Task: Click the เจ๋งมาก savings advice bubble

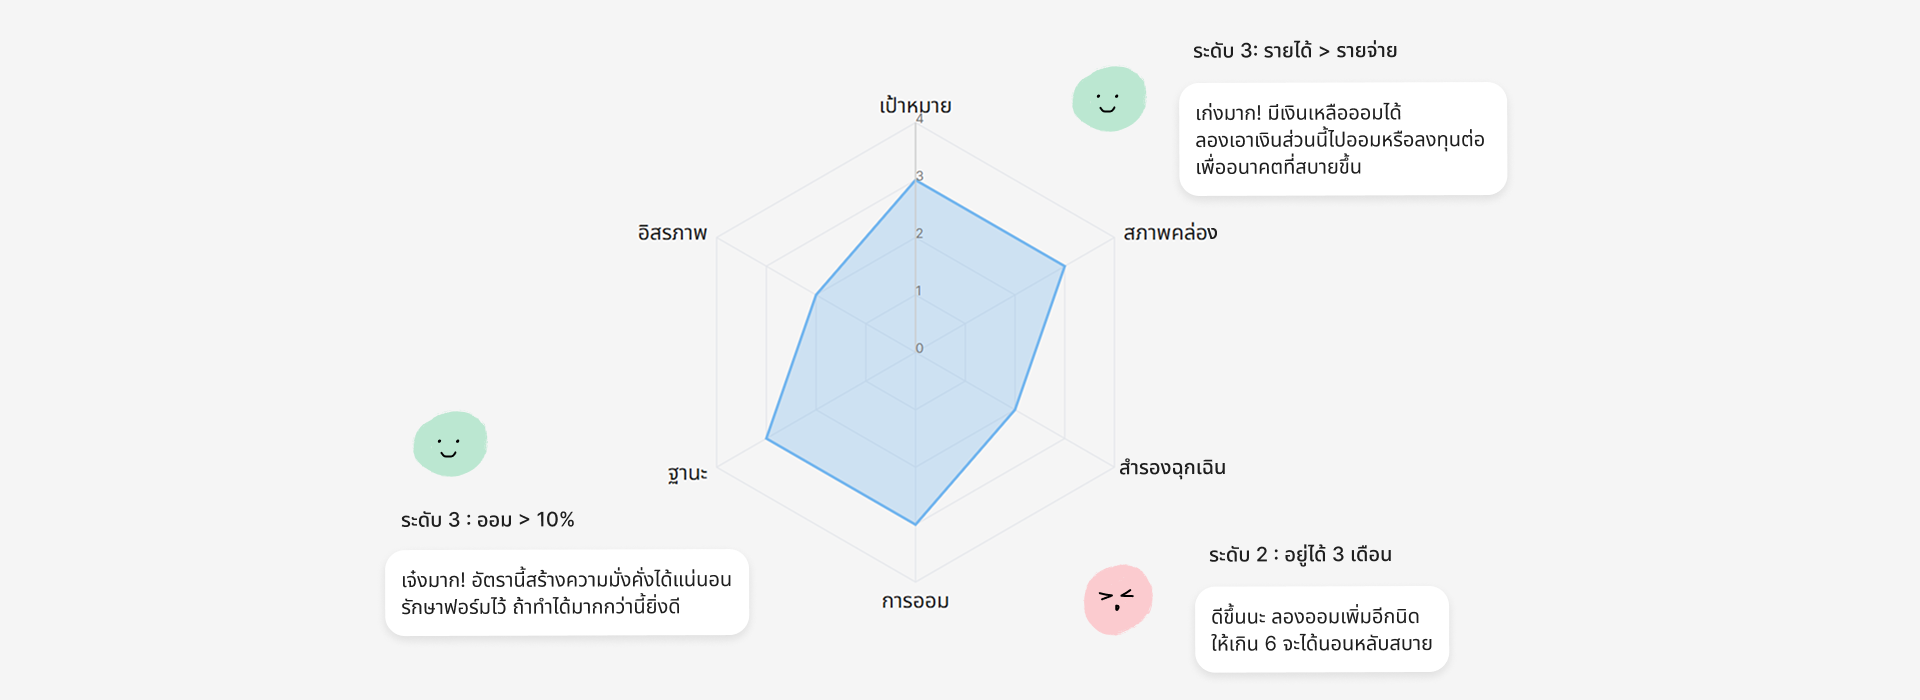Action: [x=566, y=592]
